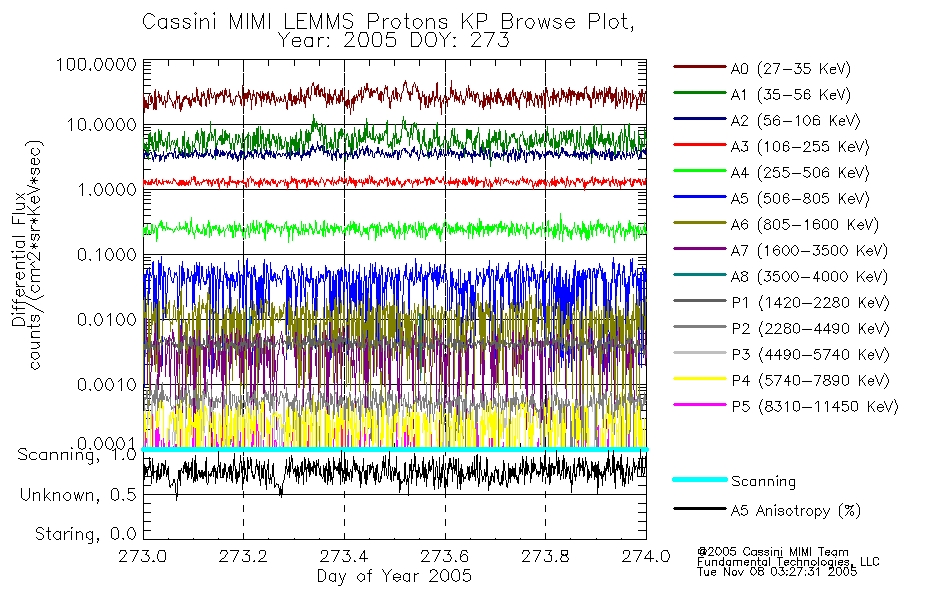Viewport: 950px width, 600px height.
Task: Click the 0.1000 y-axis tick label
Action: [107, 255]
